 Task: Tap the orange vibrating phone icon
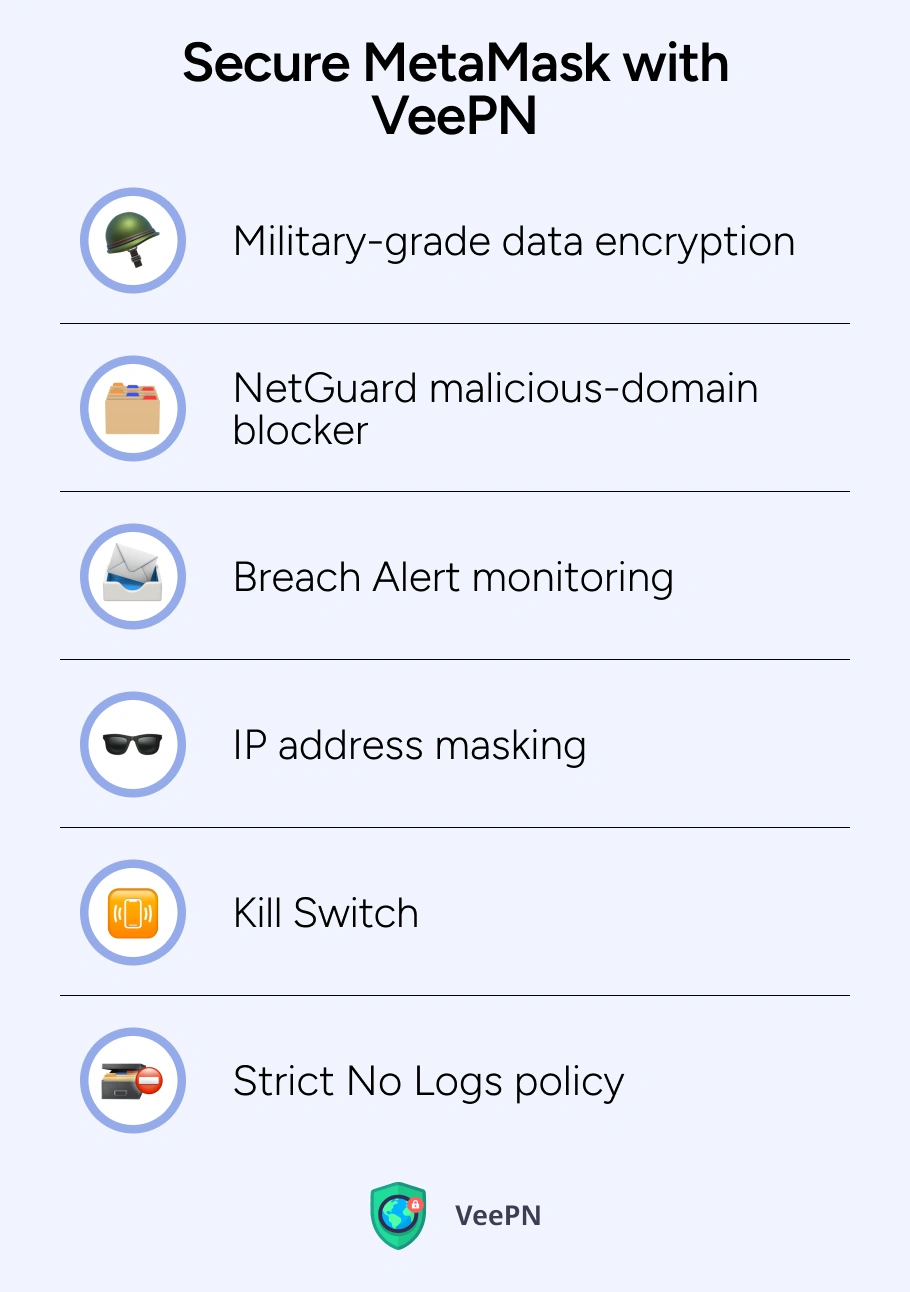point(132,913)
